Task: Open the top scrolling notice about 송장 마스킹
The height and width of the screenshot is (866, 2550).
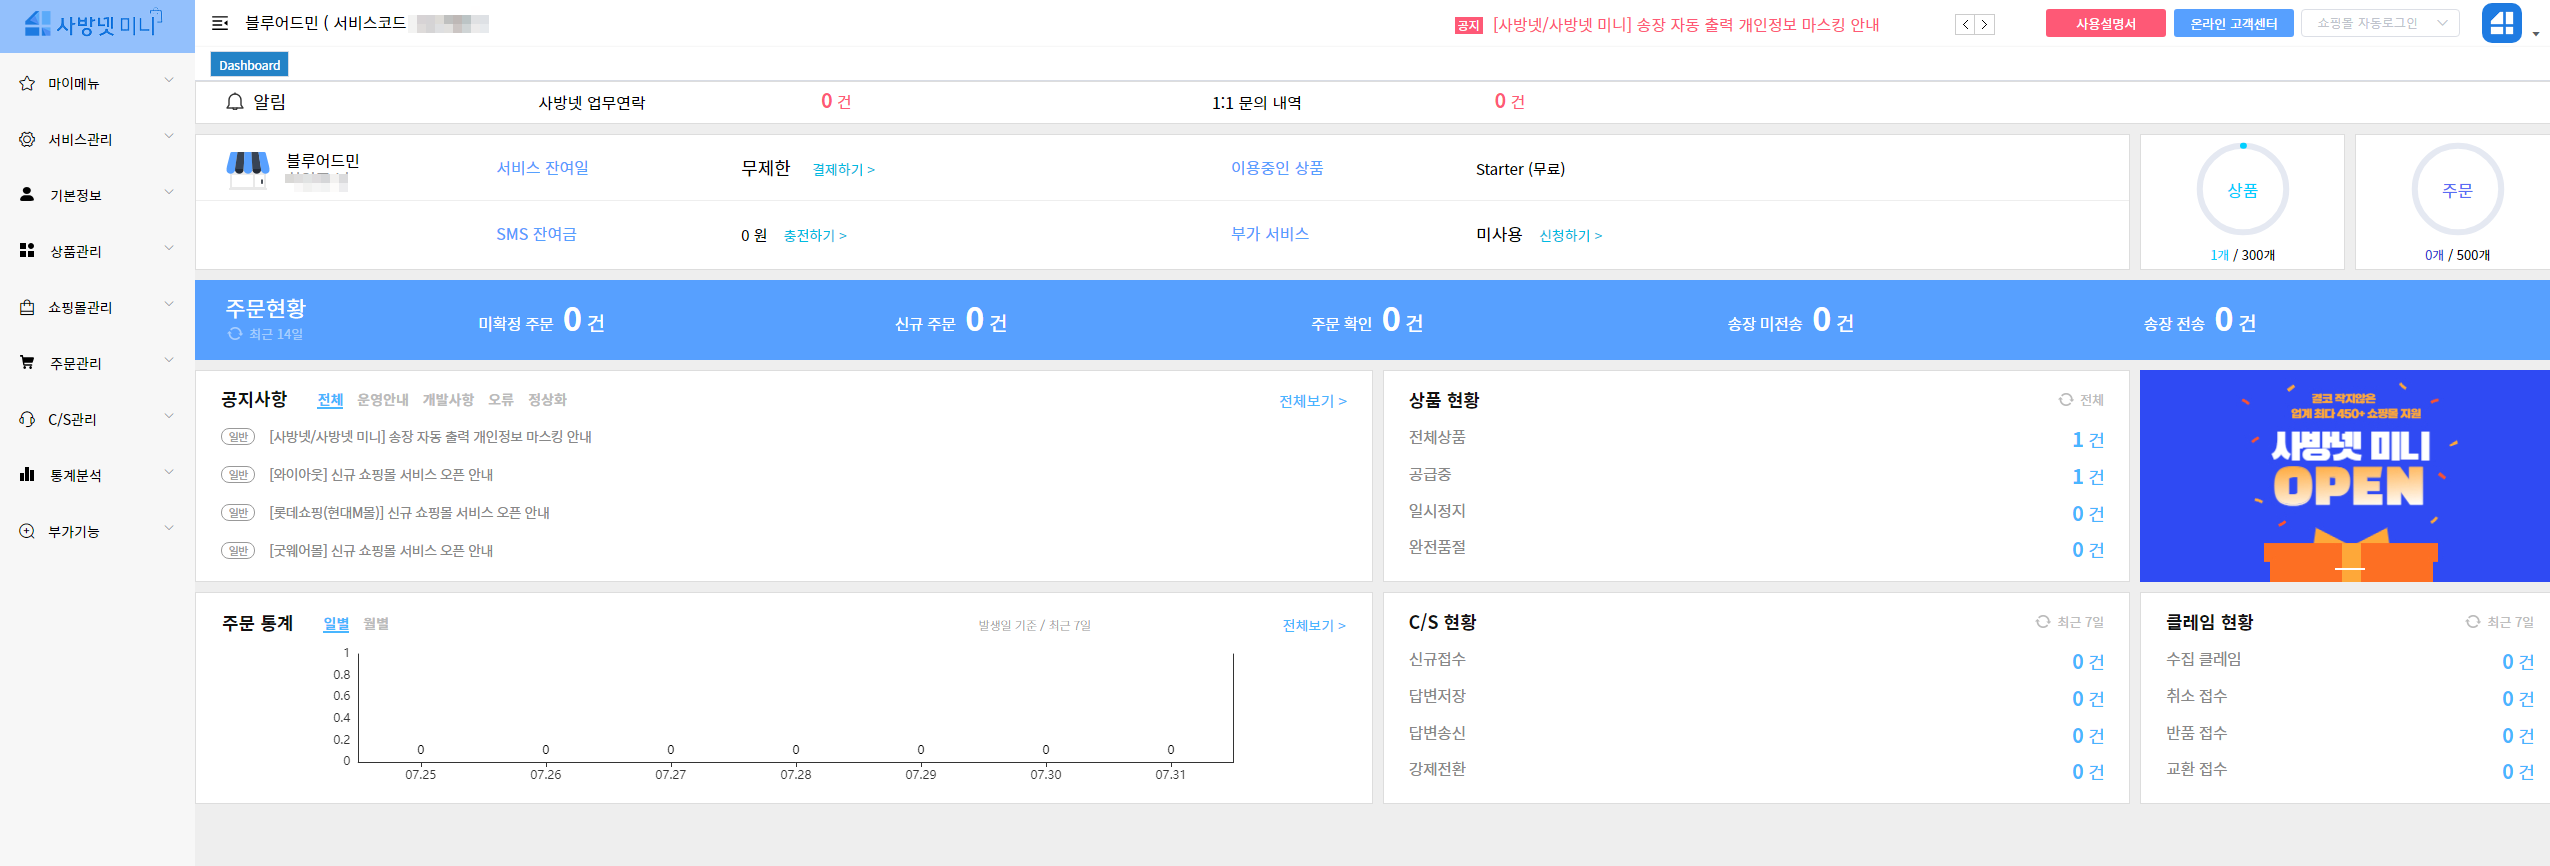Action: (1686, 25)
